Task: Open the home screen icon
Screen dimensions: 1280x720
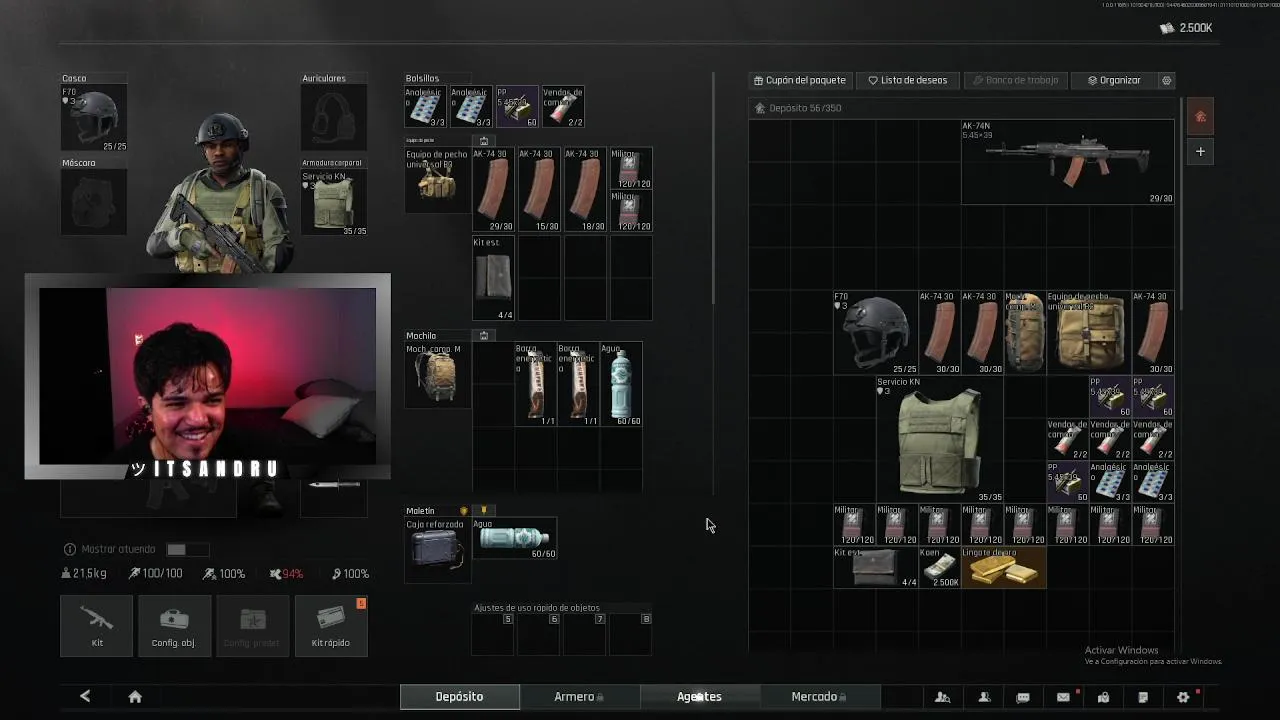Action: pyautogui.click(x=135, y=696)
